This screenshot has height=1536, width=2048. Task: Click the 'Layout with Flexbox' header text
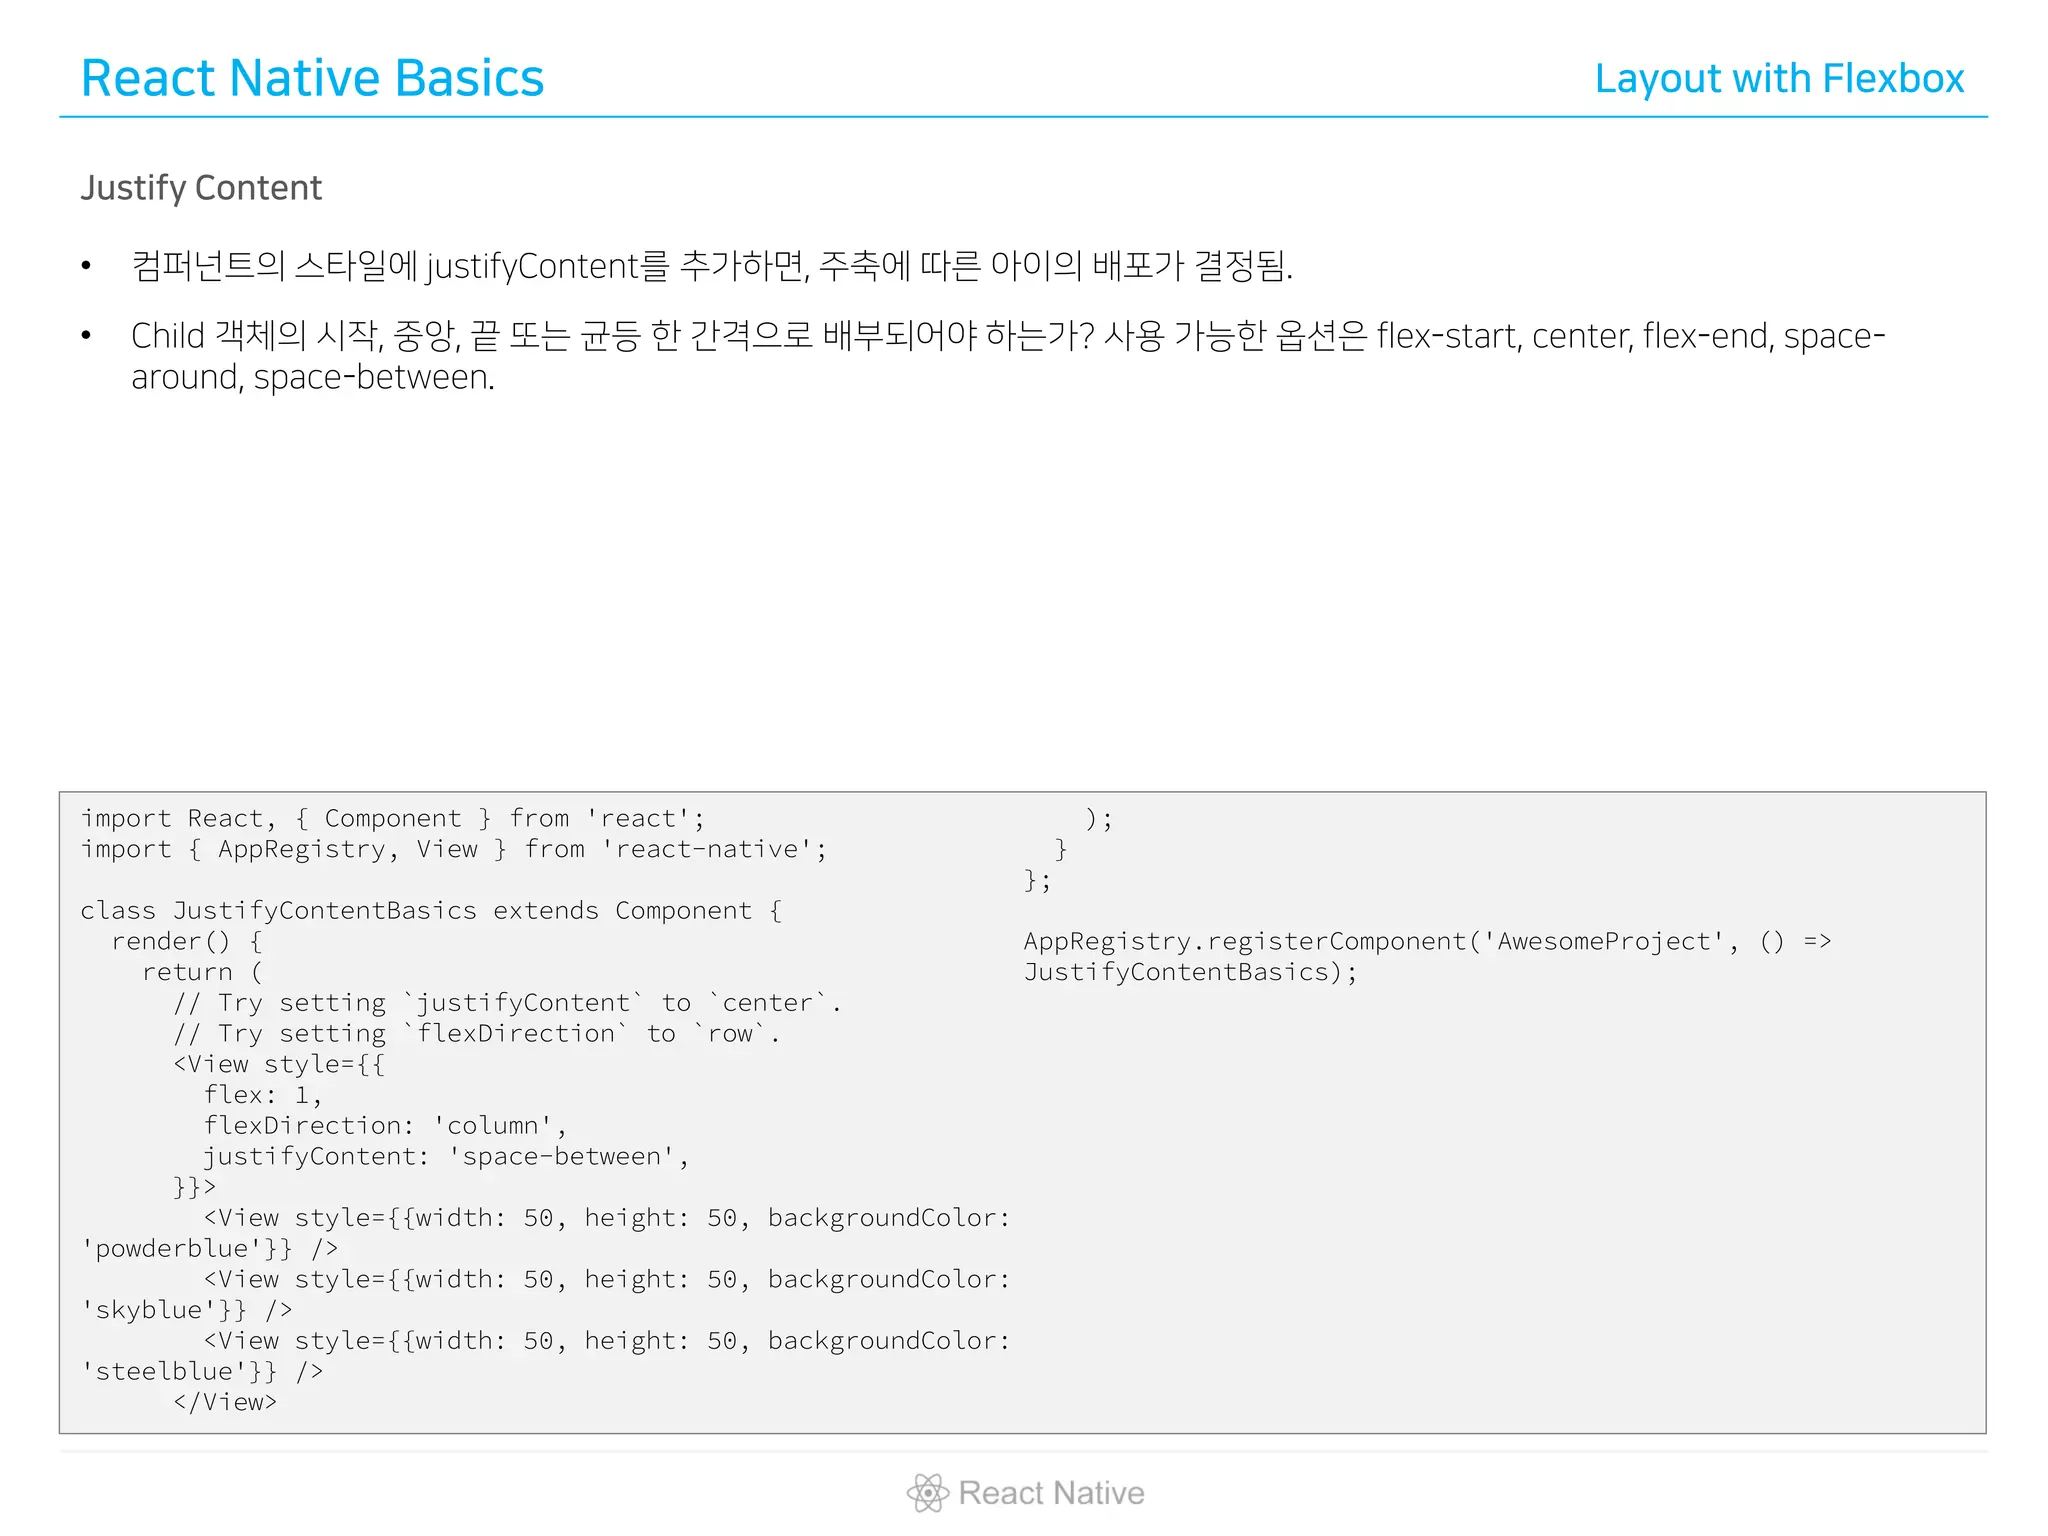(1779, 79)
